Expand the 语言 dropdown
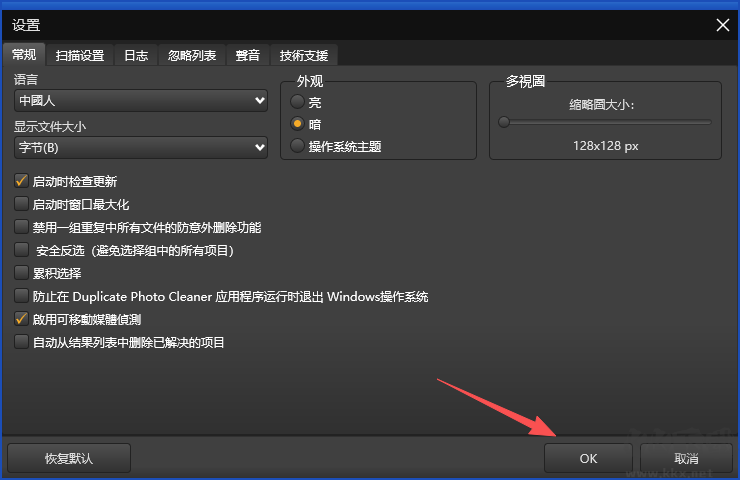740x480 pixels. [x=141, y=101]
